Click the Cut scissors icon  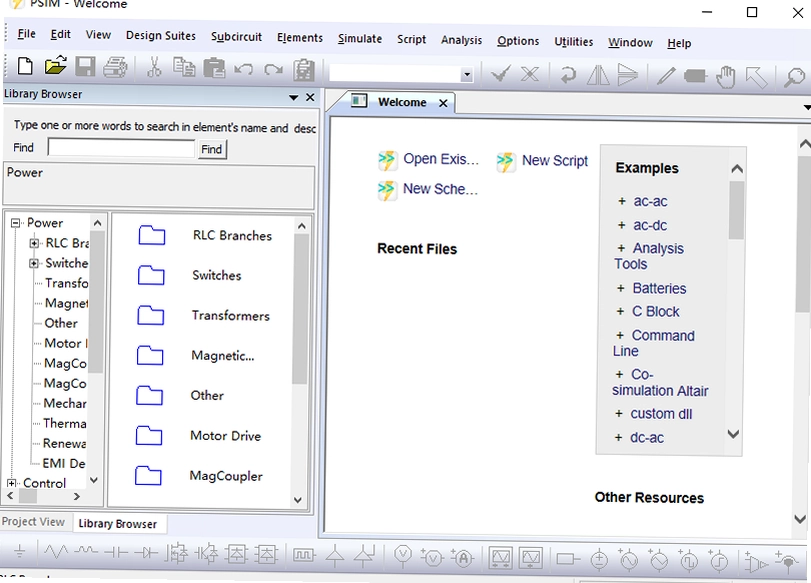click(154, 67)
